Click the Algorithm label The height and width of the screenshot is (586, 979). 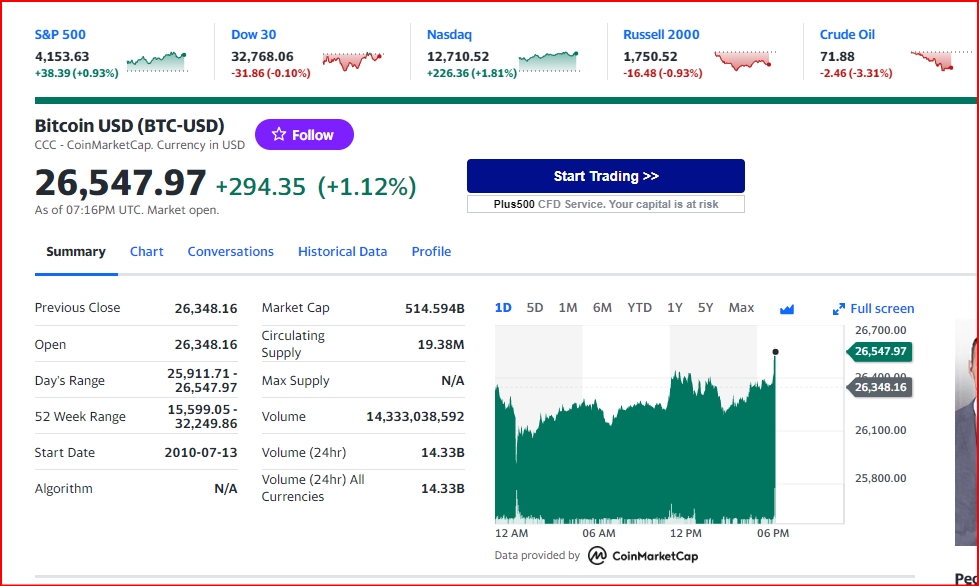click(64, 489)
